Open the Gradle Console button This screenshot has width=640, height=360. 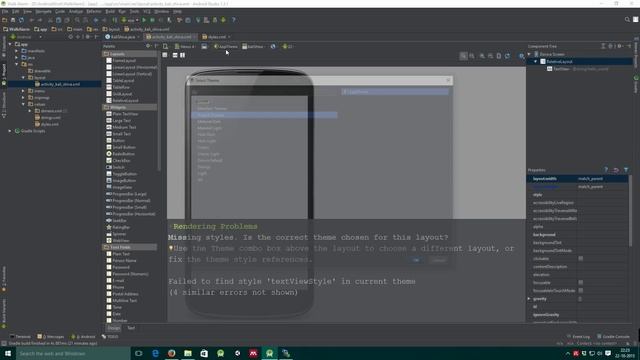[x=613, y=337]
